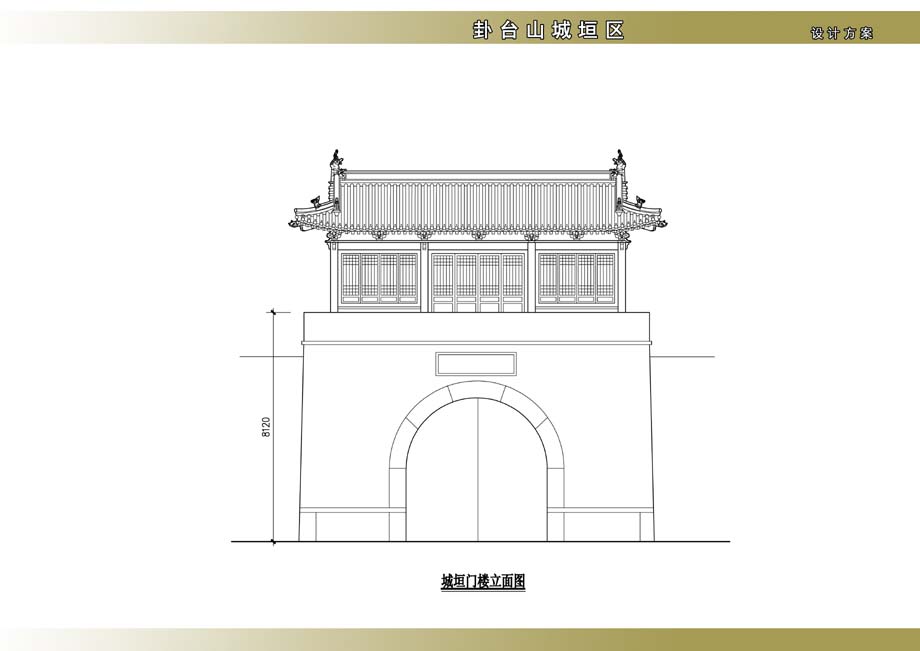
Task: Select the left lattice window bay
Action: pos(379,277)
